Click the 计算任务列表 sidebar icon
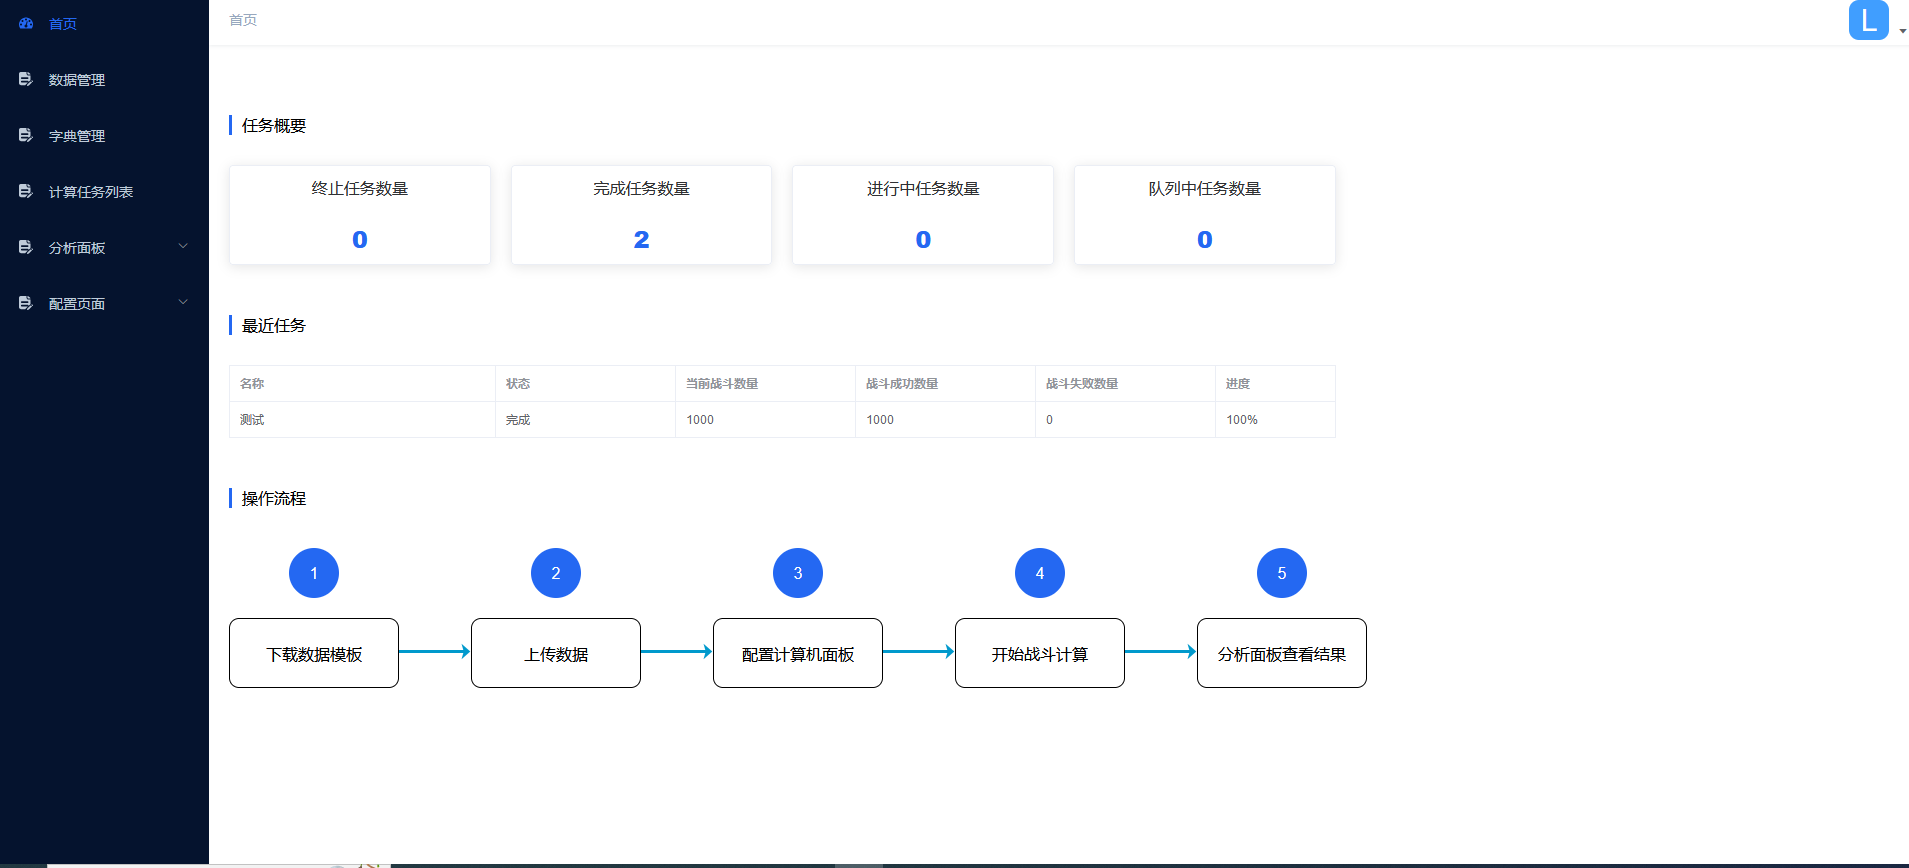The image size is (1909, 868). click(x=26, y=191)
